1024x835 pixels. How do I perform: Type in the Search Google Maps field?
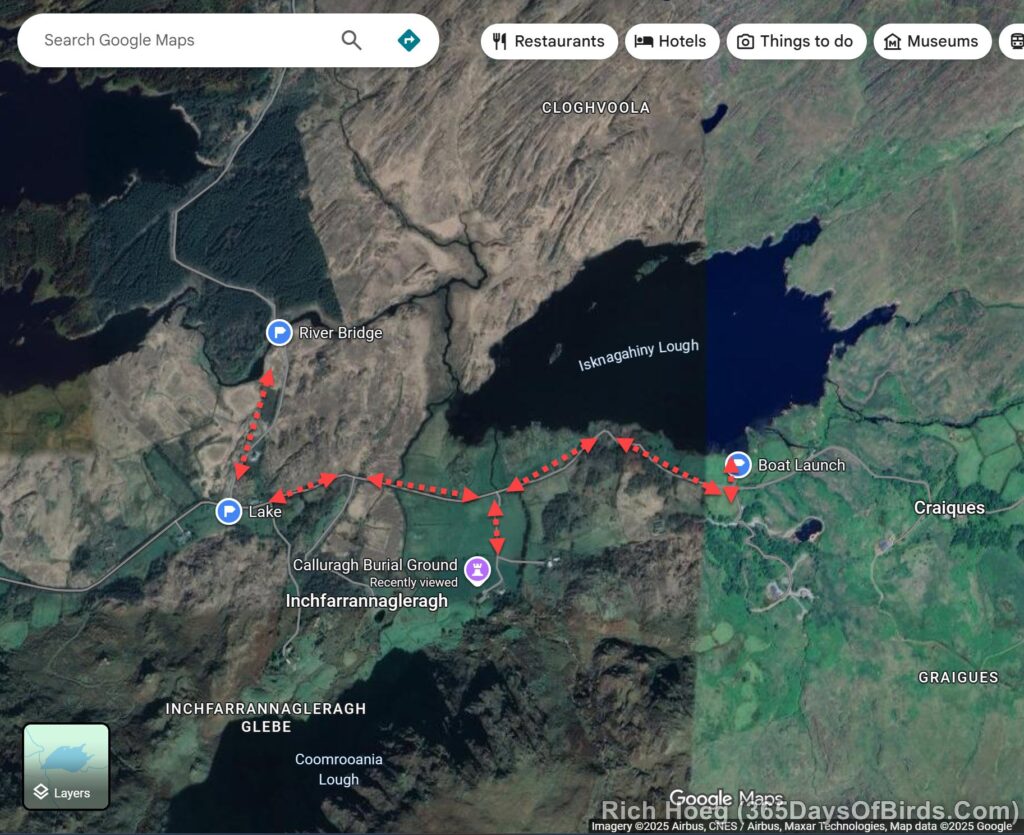pyautogui.click(x=180, y=40)
